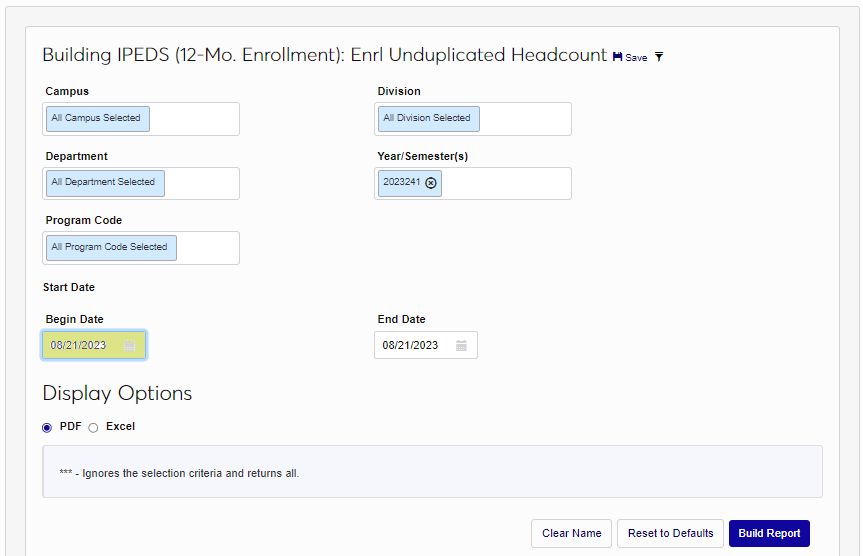Click the report title heading text
This screenshot has width=863, height=556.
click(325, 55)
